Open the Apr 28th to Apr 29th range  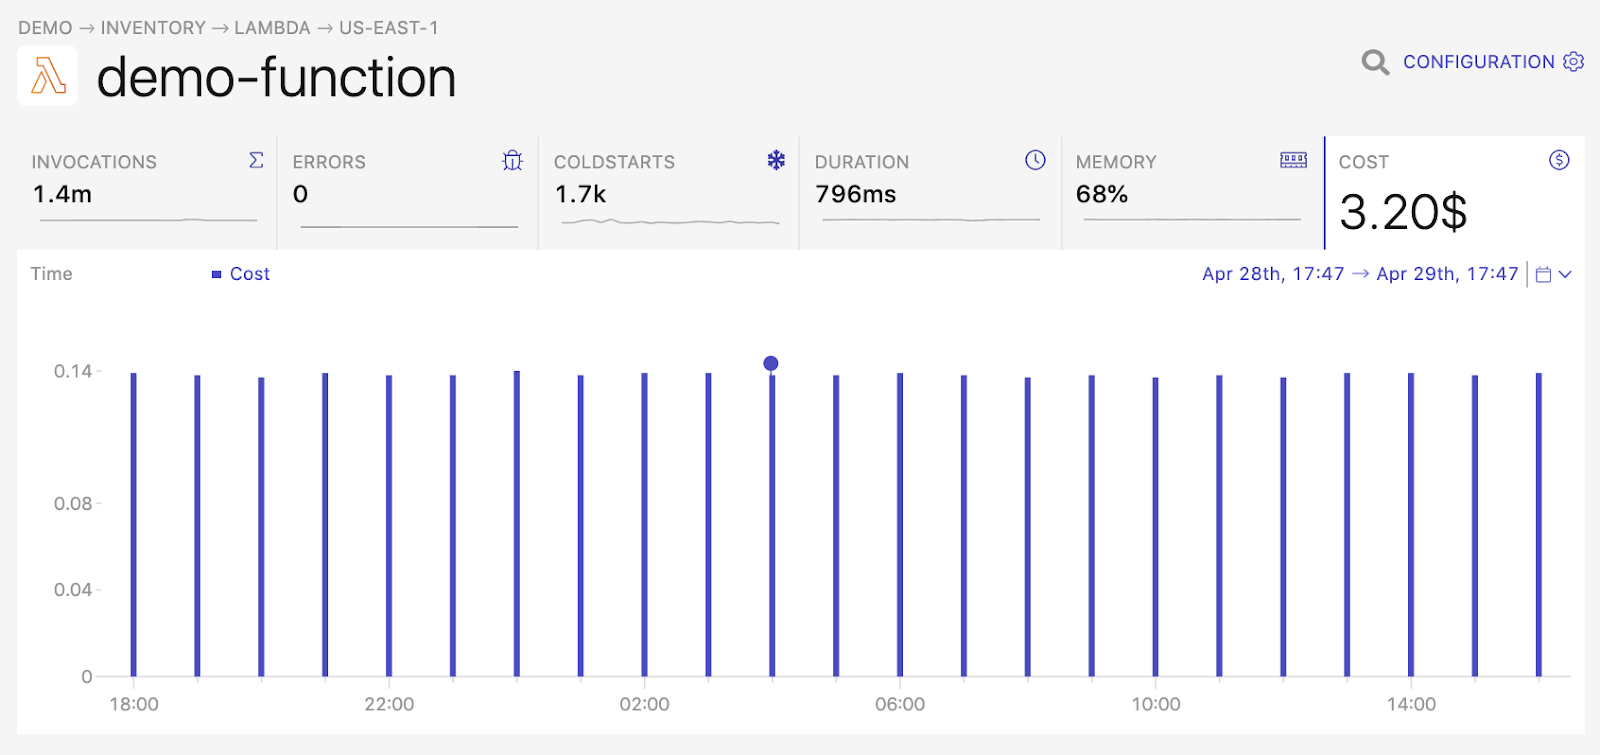point(1360,274)
